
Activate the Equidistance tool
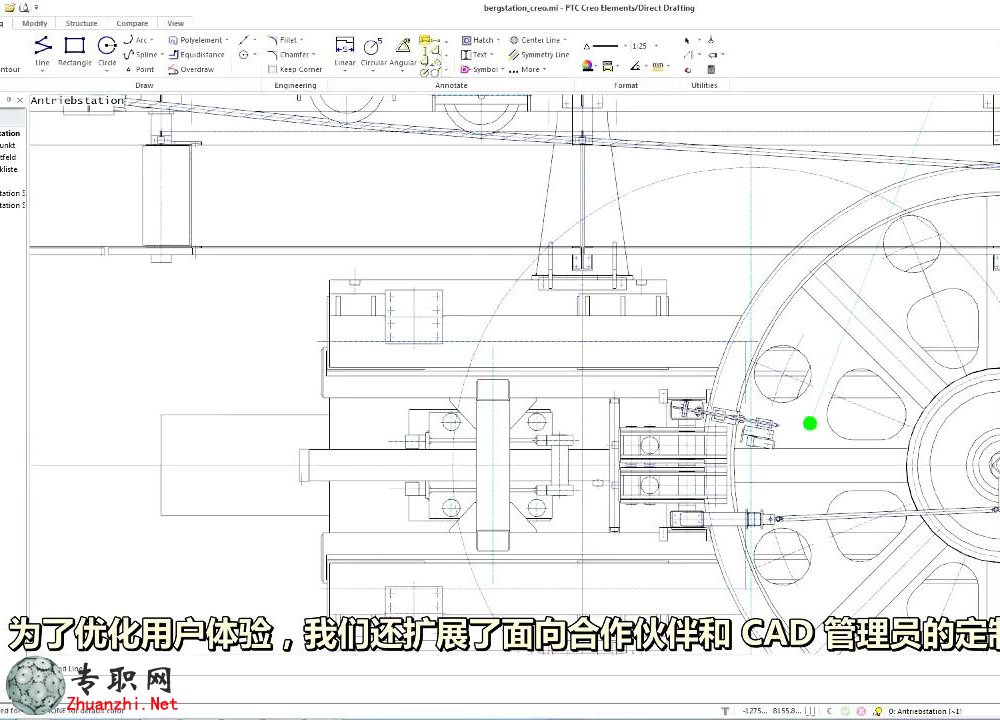196,54
